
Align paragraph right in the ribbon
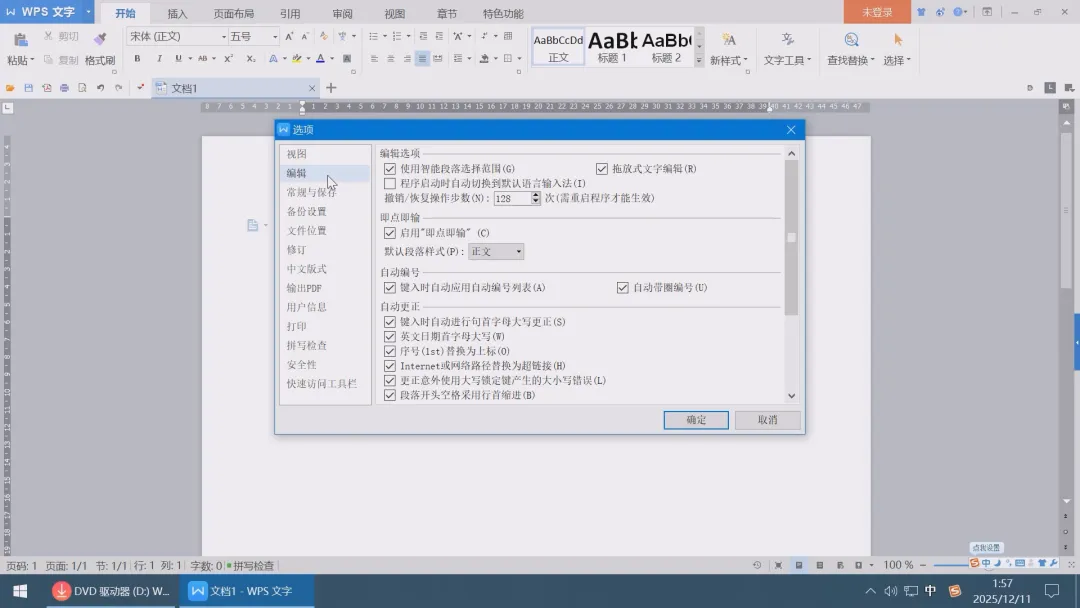point(407,59)
